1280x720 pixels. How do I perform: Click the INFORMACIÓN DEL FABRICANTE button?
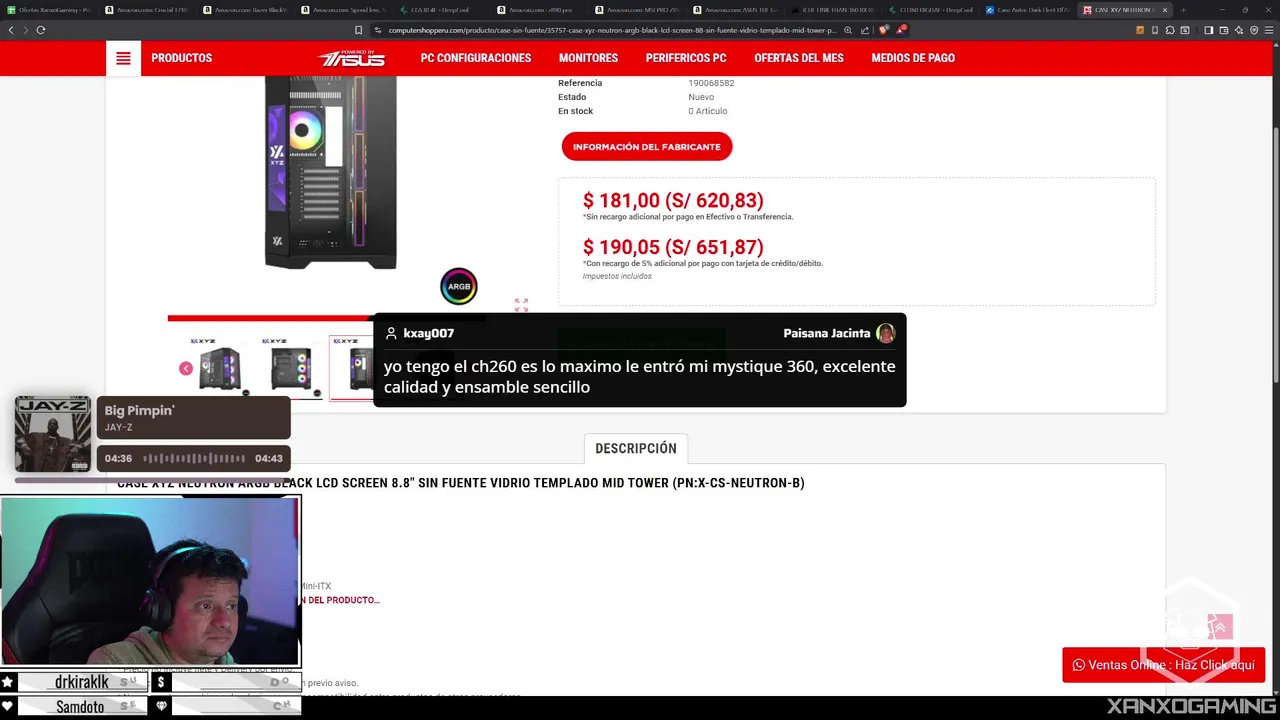(x=647, y=146)
